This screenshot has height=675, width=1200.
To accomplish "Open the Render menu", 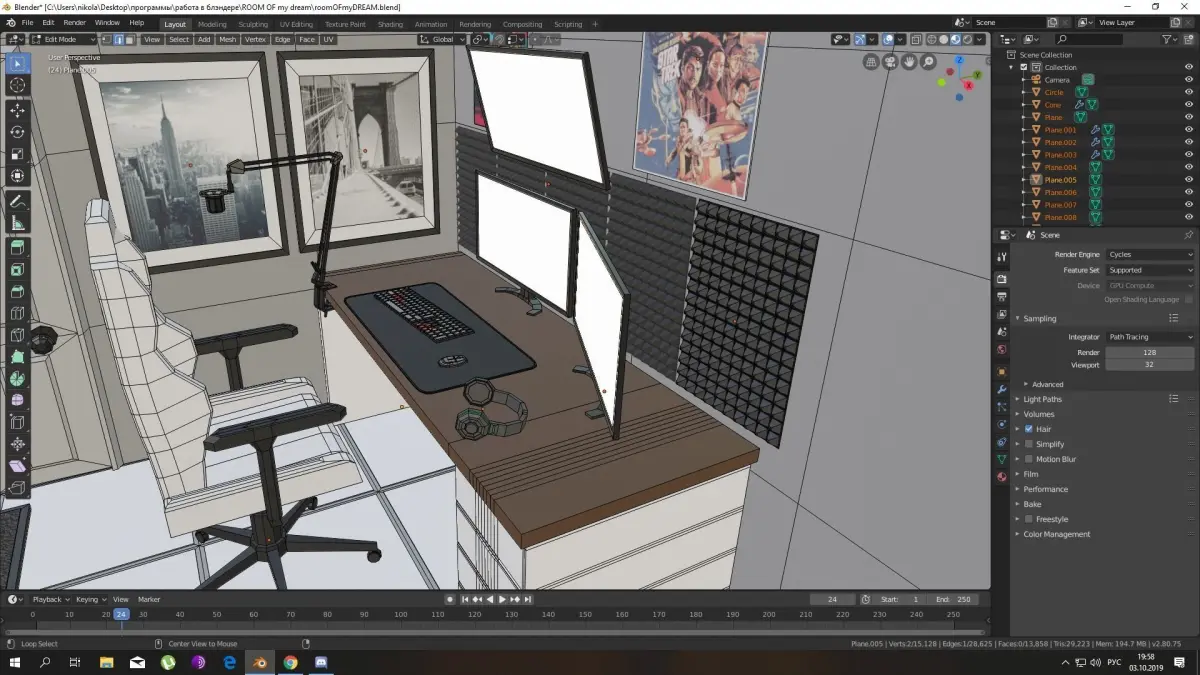I will [74, 22].
